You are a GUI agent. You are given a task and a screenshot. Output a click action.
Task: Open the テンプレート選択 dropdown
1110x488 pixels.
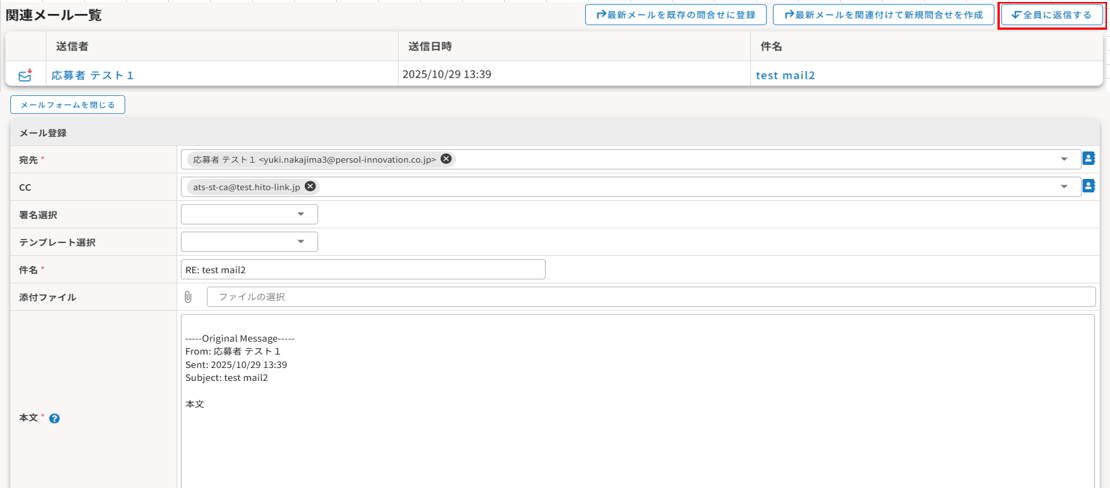pos(249,242)
